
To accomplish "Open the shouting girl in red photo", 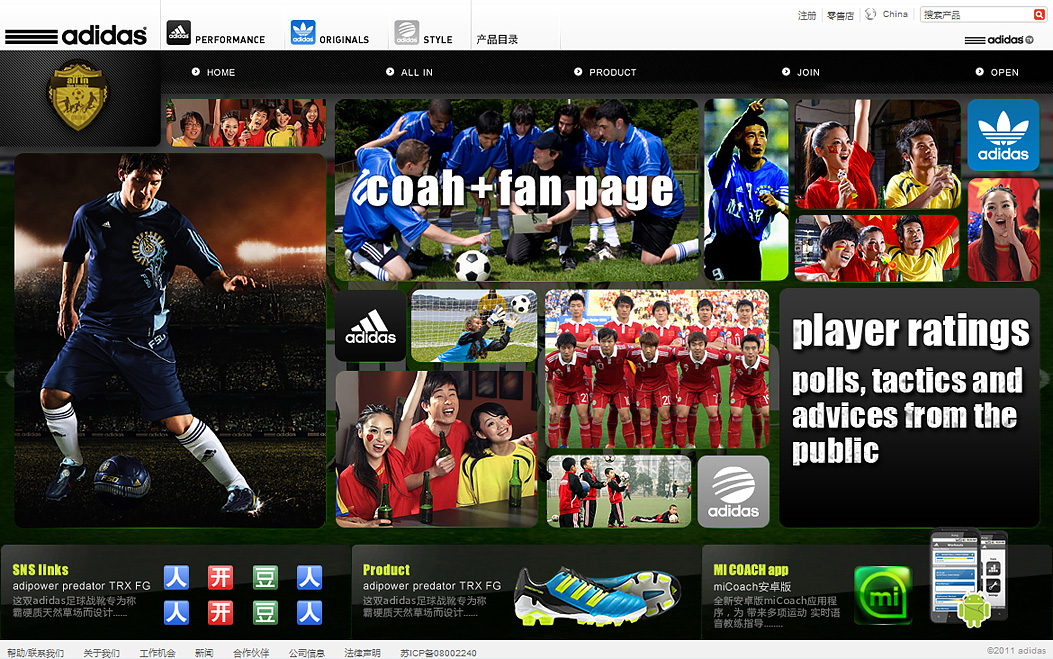I will [1003, 229].
